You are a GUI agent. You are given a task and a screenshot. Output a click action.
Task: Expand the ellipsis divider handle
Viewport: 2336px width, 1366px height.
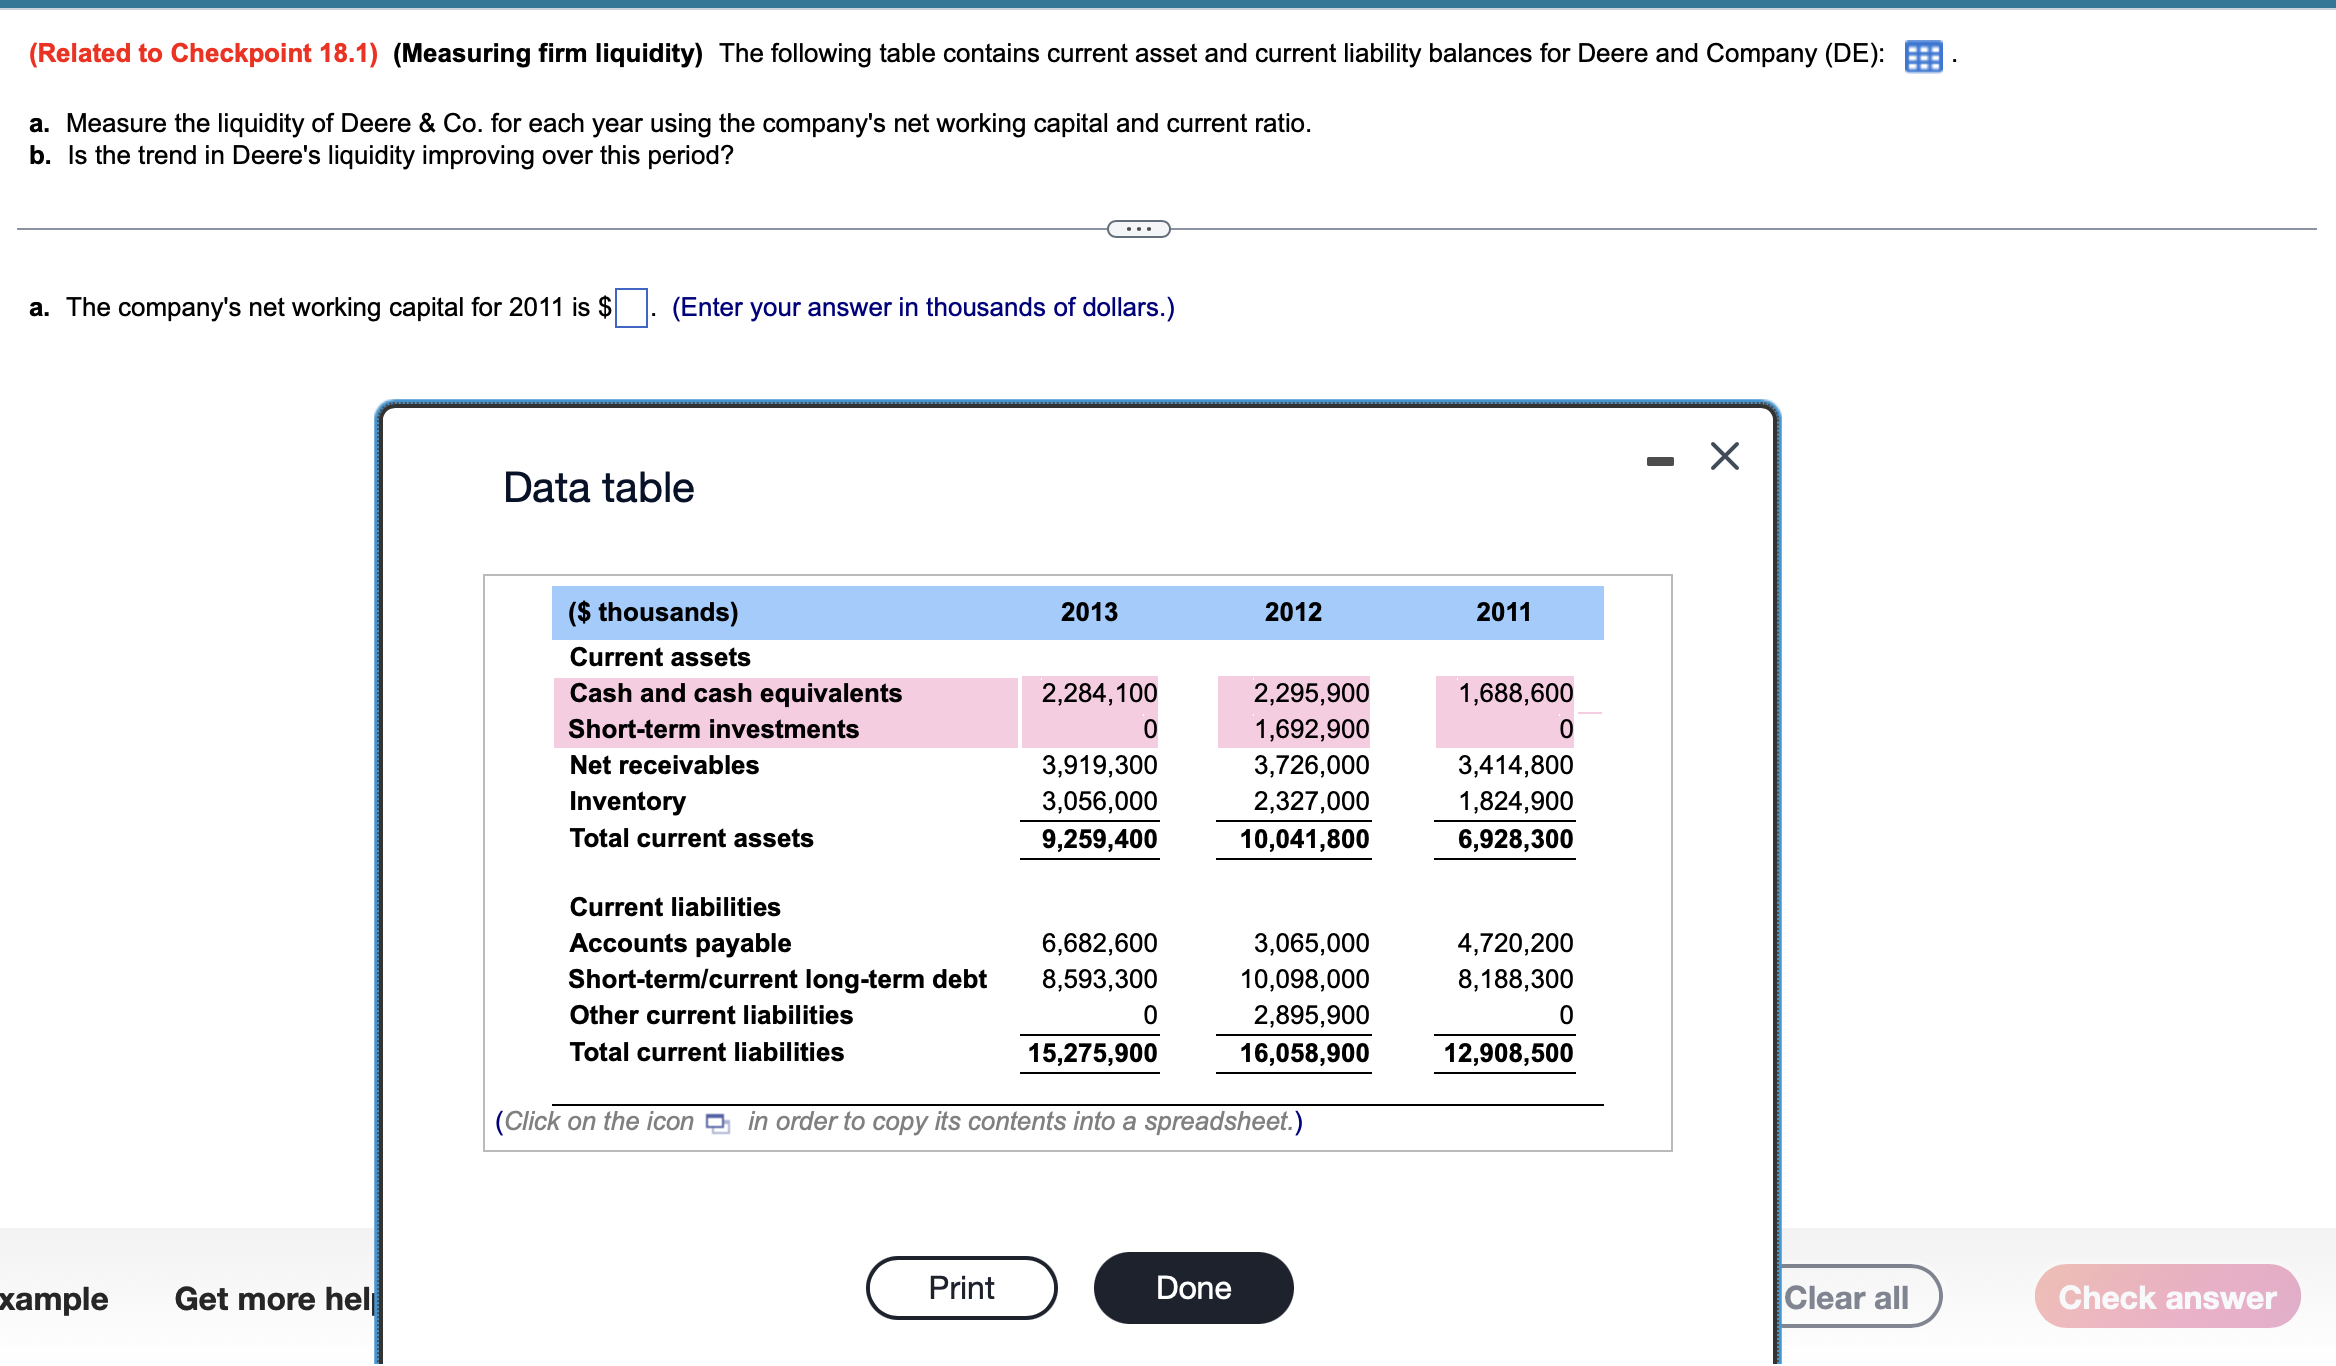pos(1138,229)
